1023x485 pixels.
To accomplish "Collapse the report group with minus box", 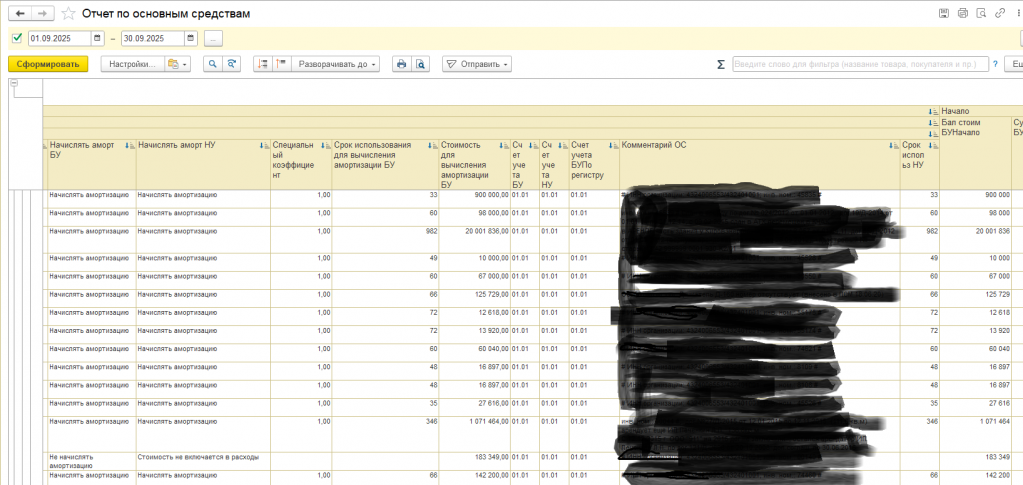I will [14, 83].
